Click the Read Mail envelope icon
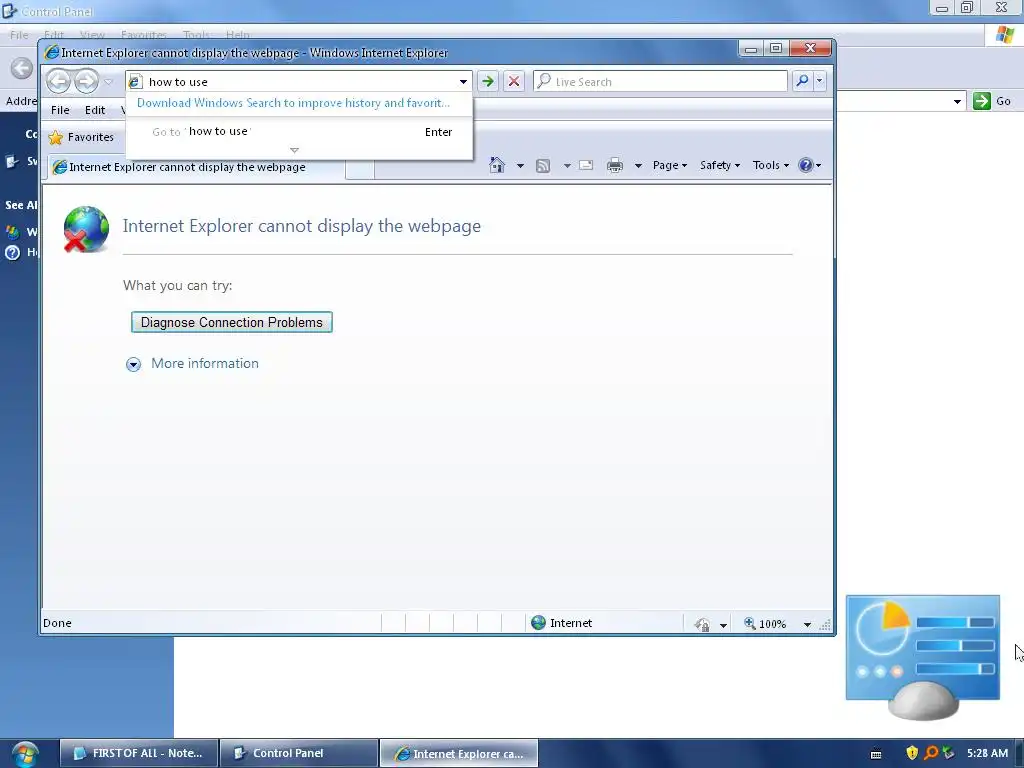The image size is (1024, 768). tap(586, 165)
